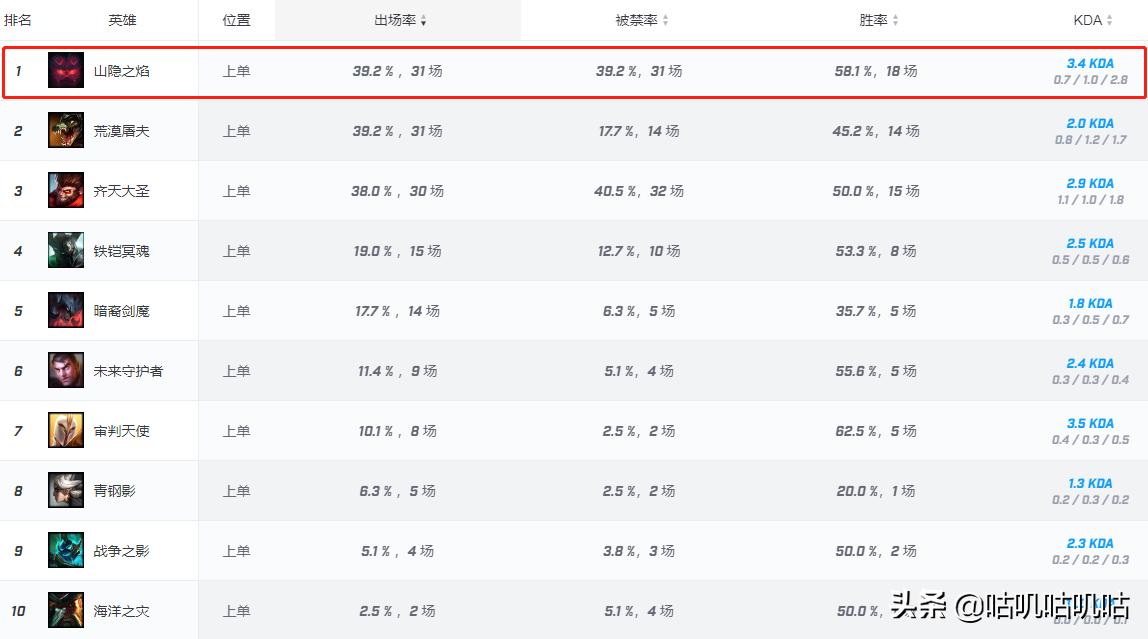The width and height of the screenshot is (1148, 639).
Task: Click the 海洋之灾 champion thumbnail
Action: point(66,611)
